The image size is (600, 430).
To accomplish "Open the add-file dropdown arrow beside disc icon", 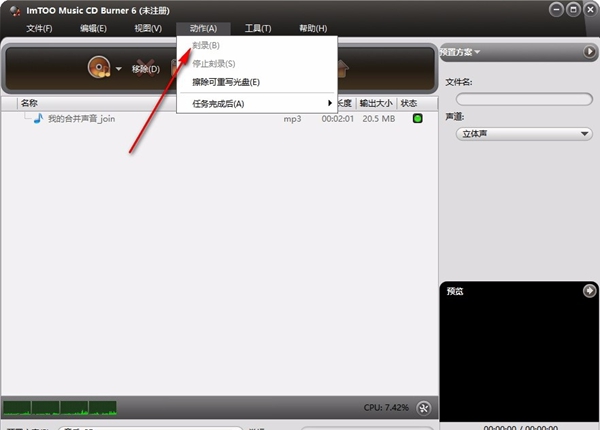I will (119, 69).
